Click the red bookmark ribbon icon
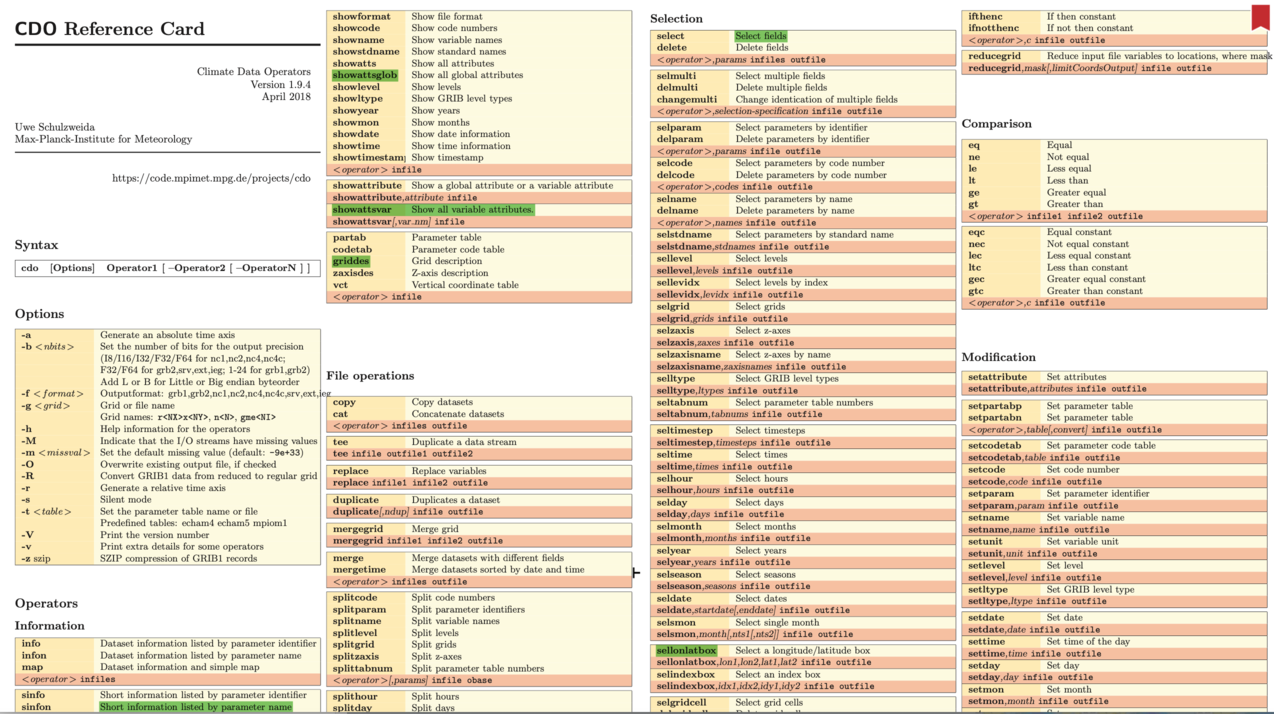The image size is (1274, 714). pyautogui.click(x=1261, y=18)
